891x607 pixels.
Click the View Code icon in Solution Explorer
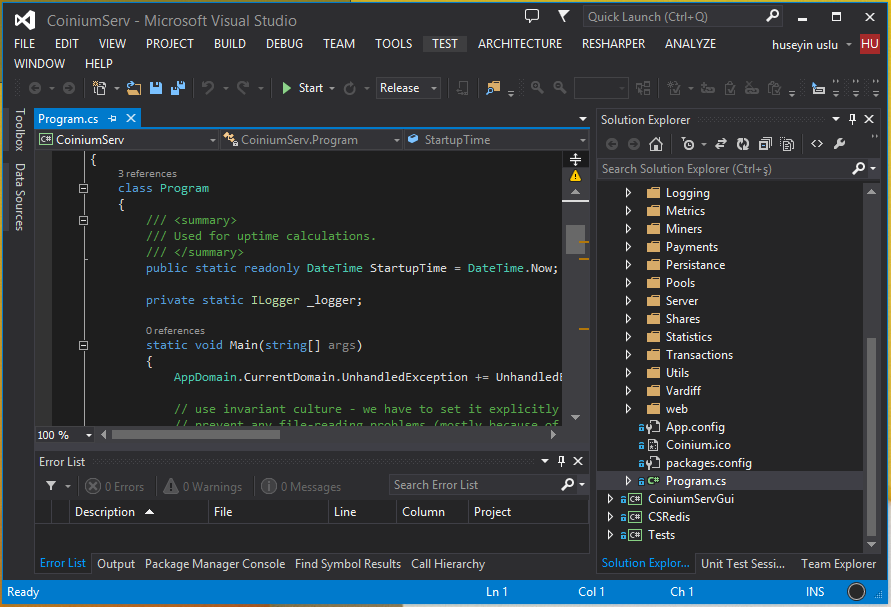[817, 144]
